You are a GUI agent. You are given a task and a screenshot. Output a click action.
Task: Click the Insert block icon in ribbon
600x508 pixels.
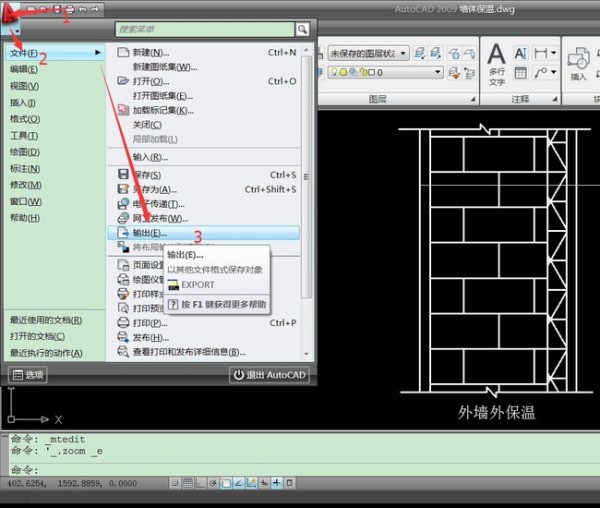pyautogui.click(x=578, y=63)
